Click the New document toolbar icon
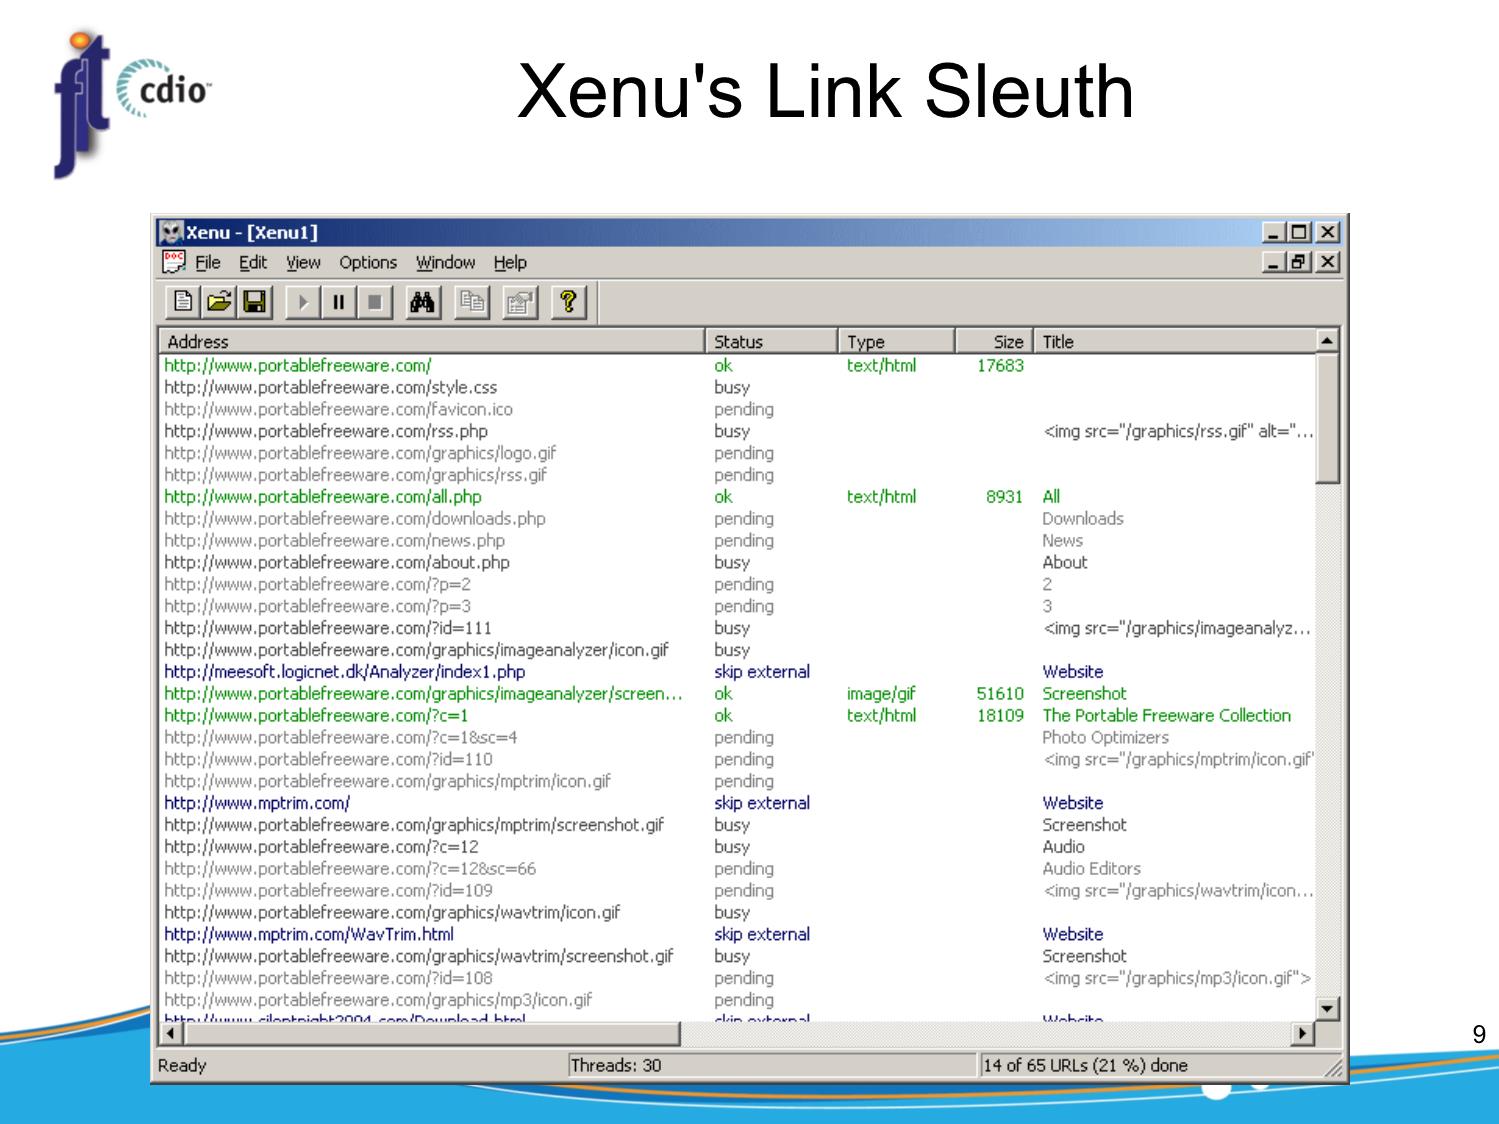 (183, 302)
